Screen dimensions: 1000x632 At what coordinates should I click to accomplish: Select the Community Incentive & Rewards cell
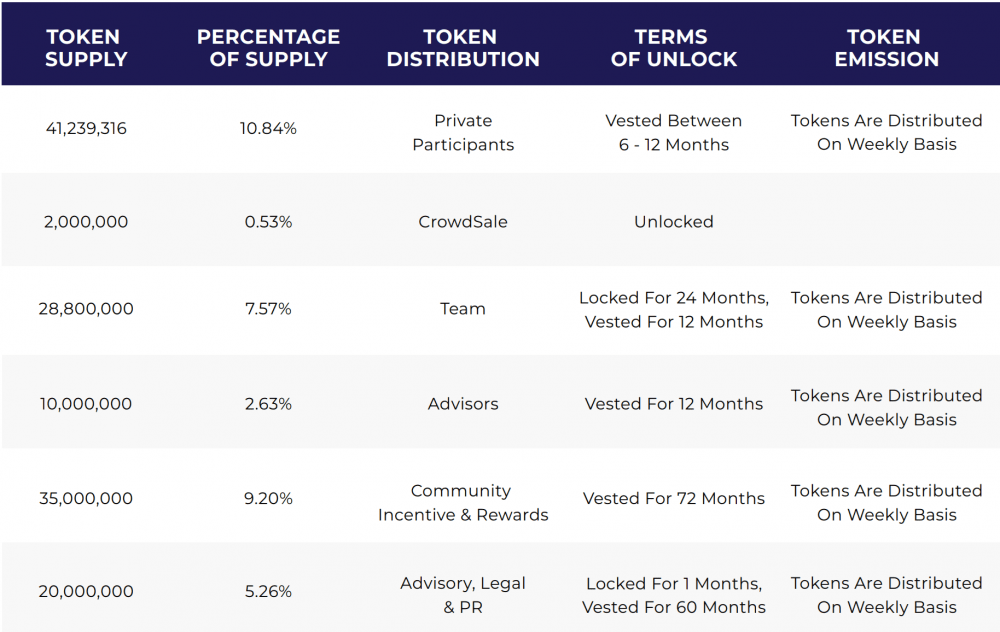pyautogui.click(x=463, y=503)
